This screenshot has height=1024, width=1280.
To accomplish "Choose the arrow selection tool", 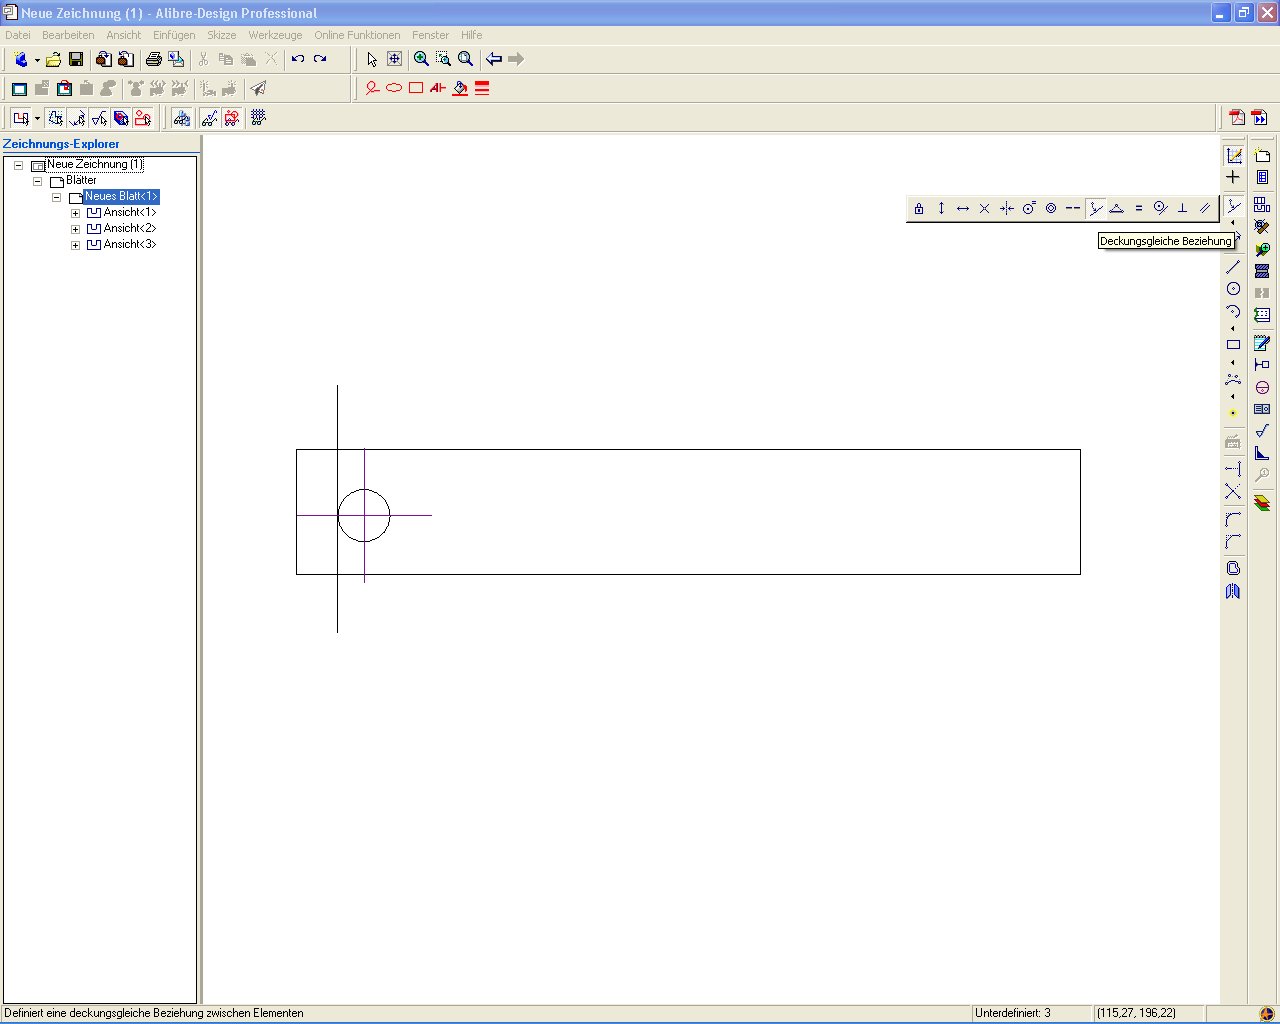I will 372,60.
